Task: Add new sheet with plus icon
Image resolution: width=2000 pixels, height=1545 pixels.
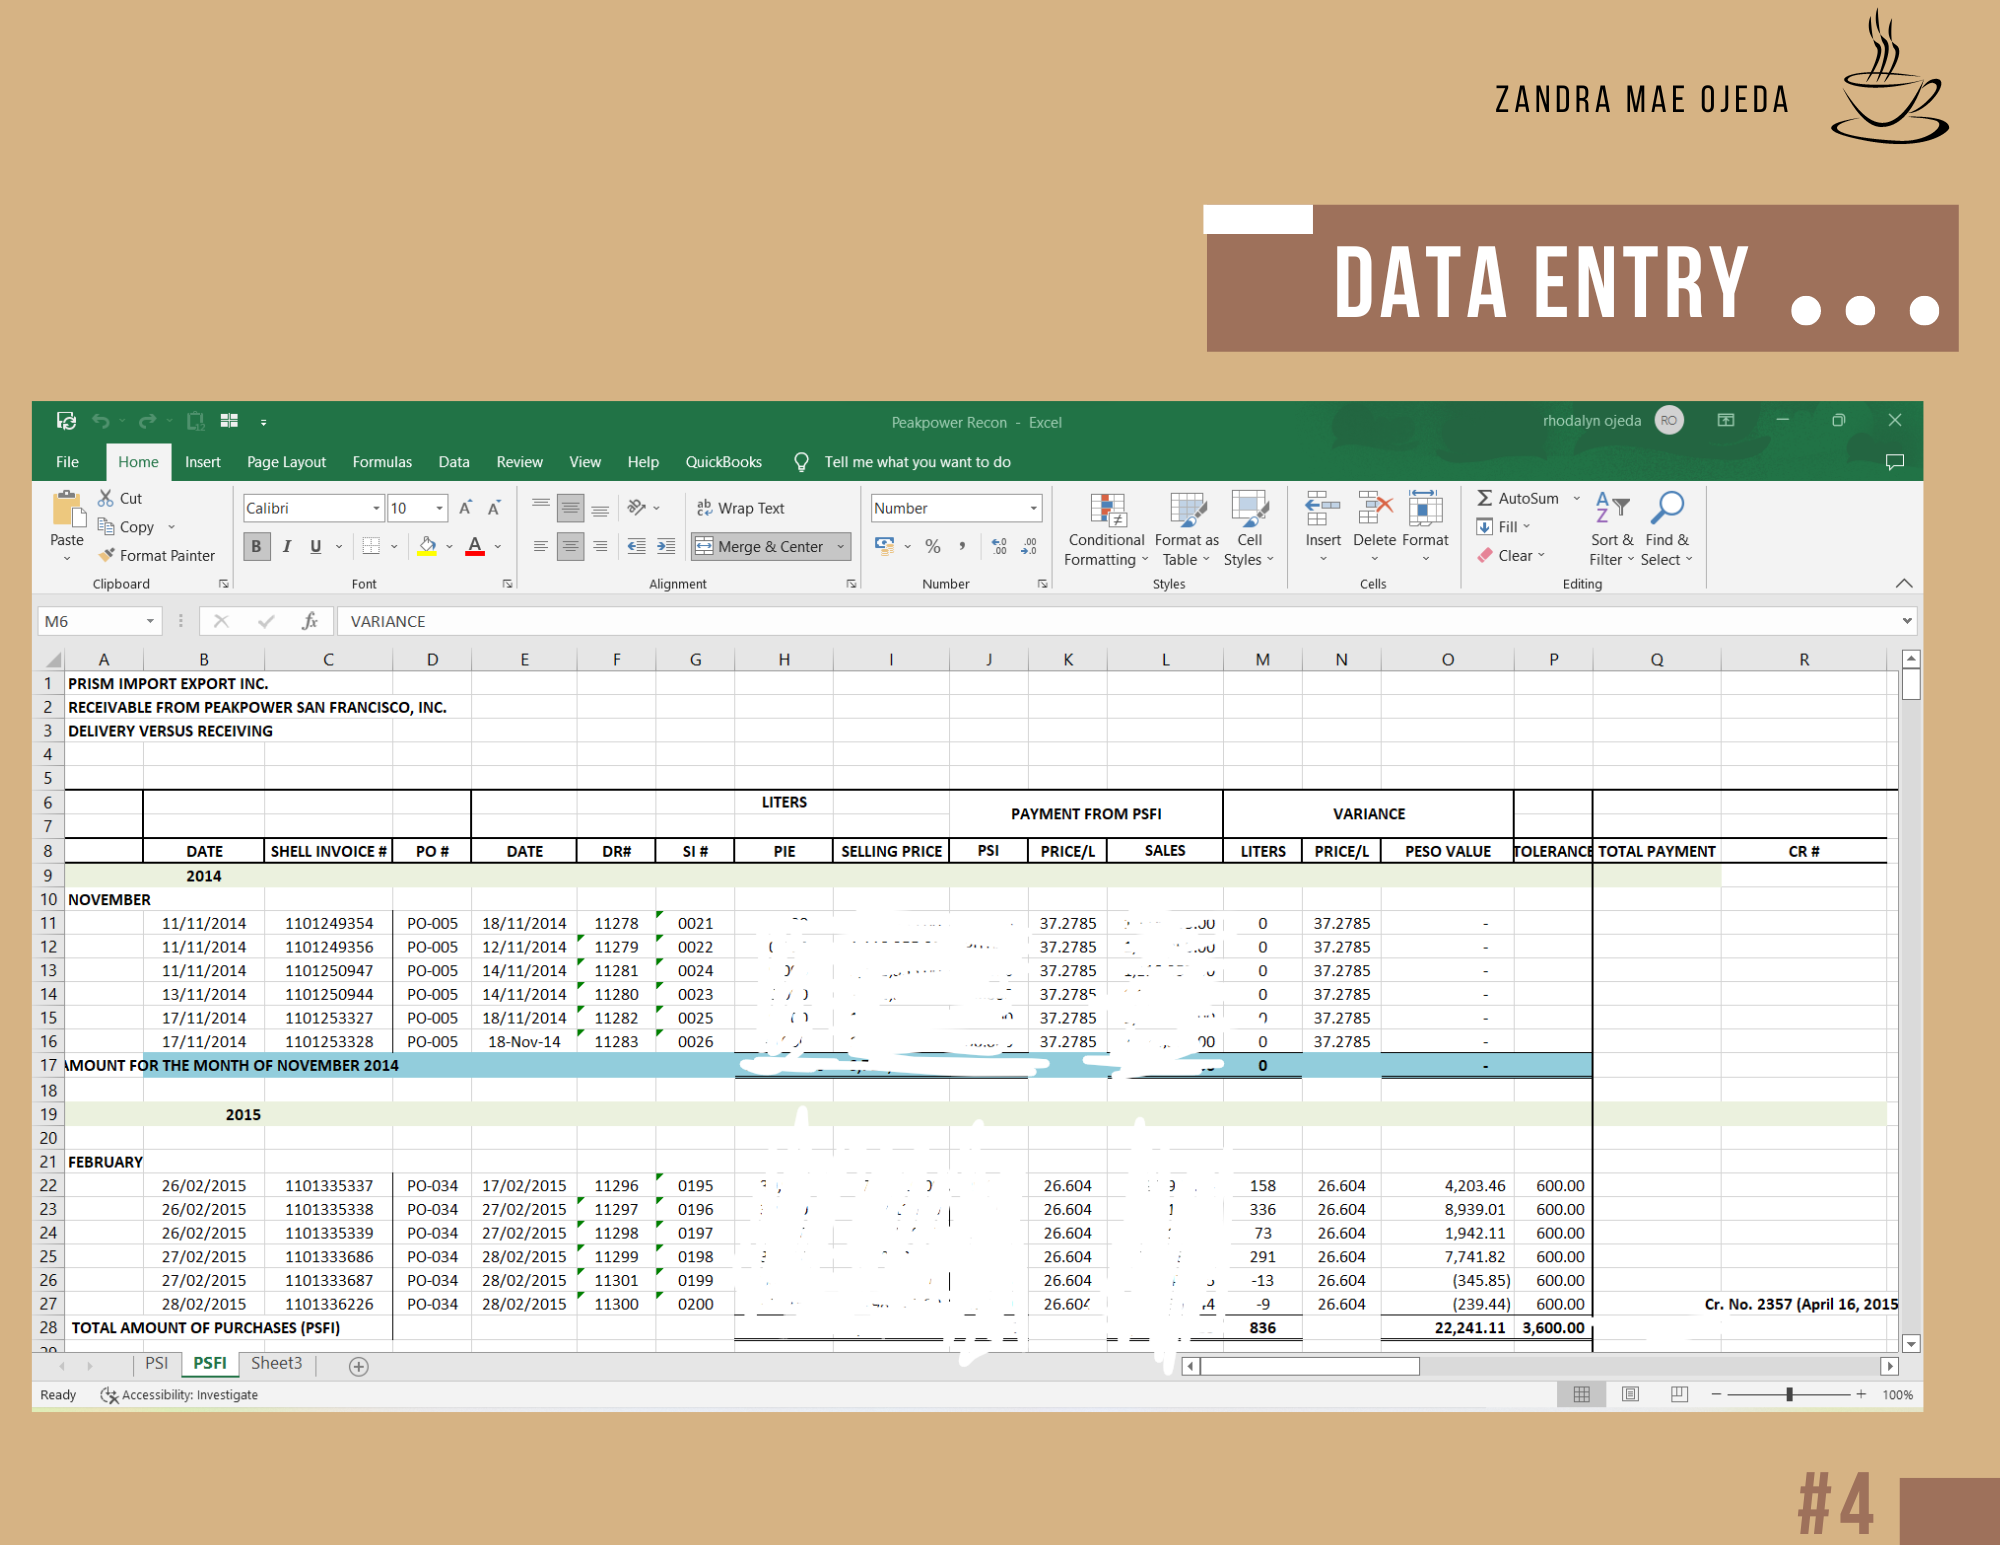Action: (359, 1366)
